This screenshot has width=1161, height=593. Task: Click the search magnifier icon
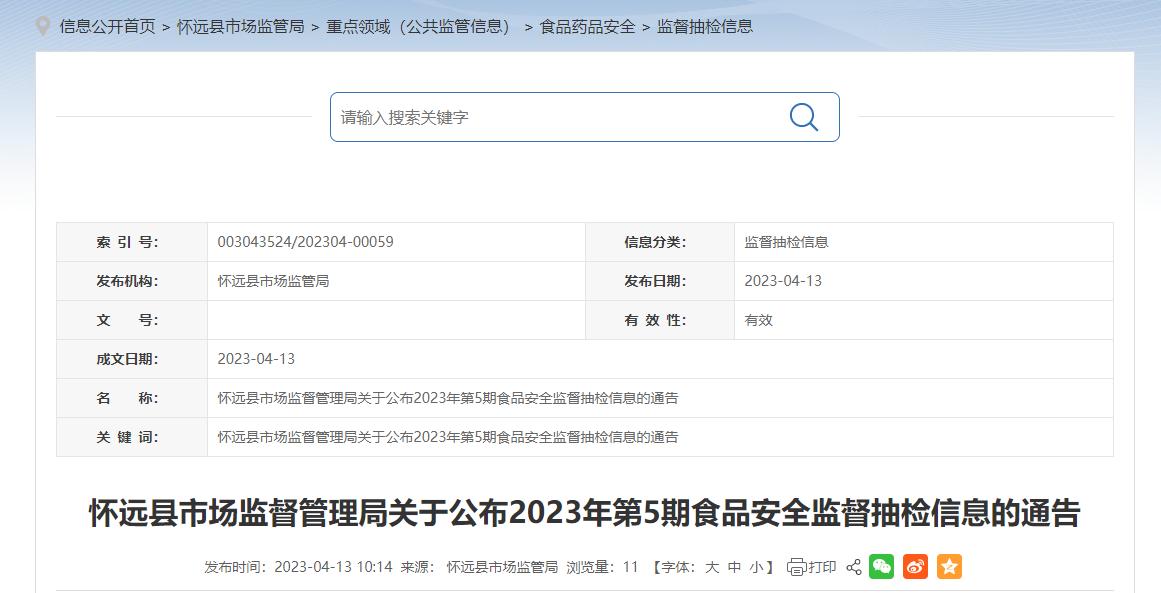point(802,117)
